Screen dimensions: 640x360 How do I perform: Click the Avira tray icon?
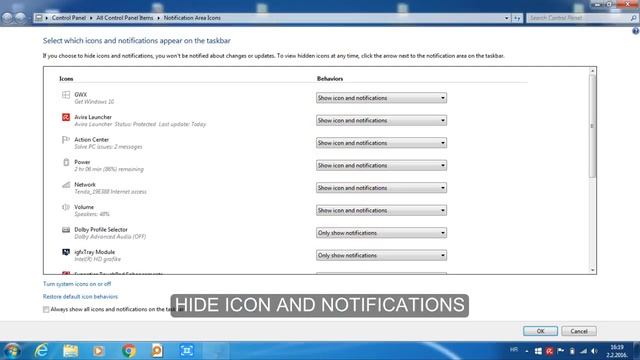549,351
